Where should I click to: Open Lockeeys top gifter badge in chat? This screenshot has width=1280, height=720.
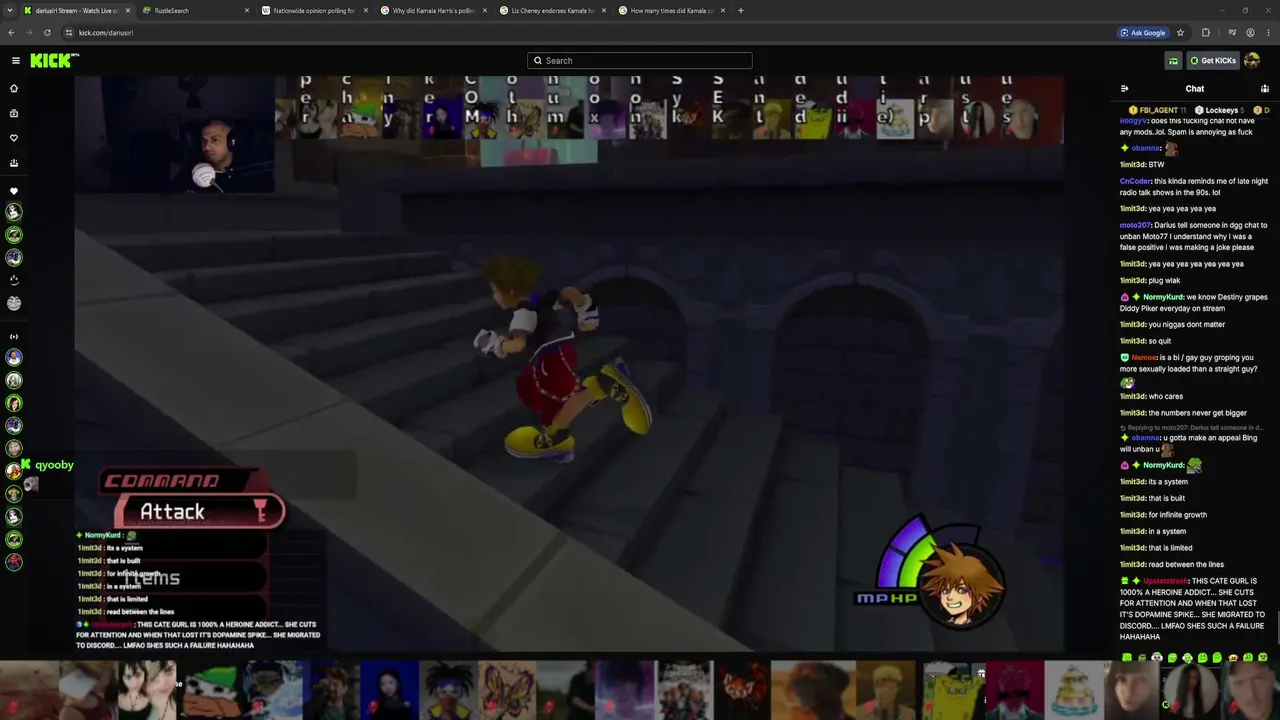click(x=1219, y=110)
